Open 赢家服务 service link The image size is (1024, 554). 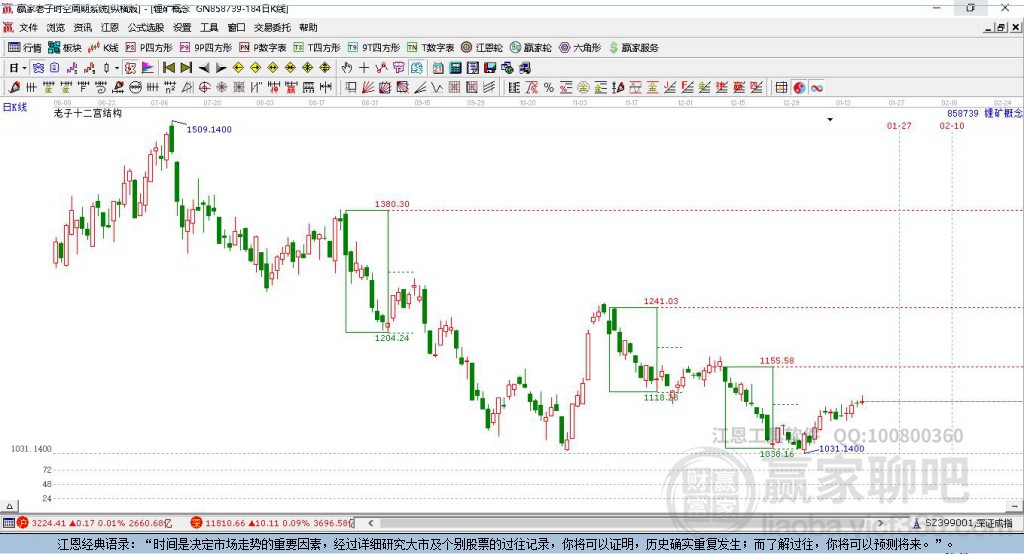click(x=633, y=48)
